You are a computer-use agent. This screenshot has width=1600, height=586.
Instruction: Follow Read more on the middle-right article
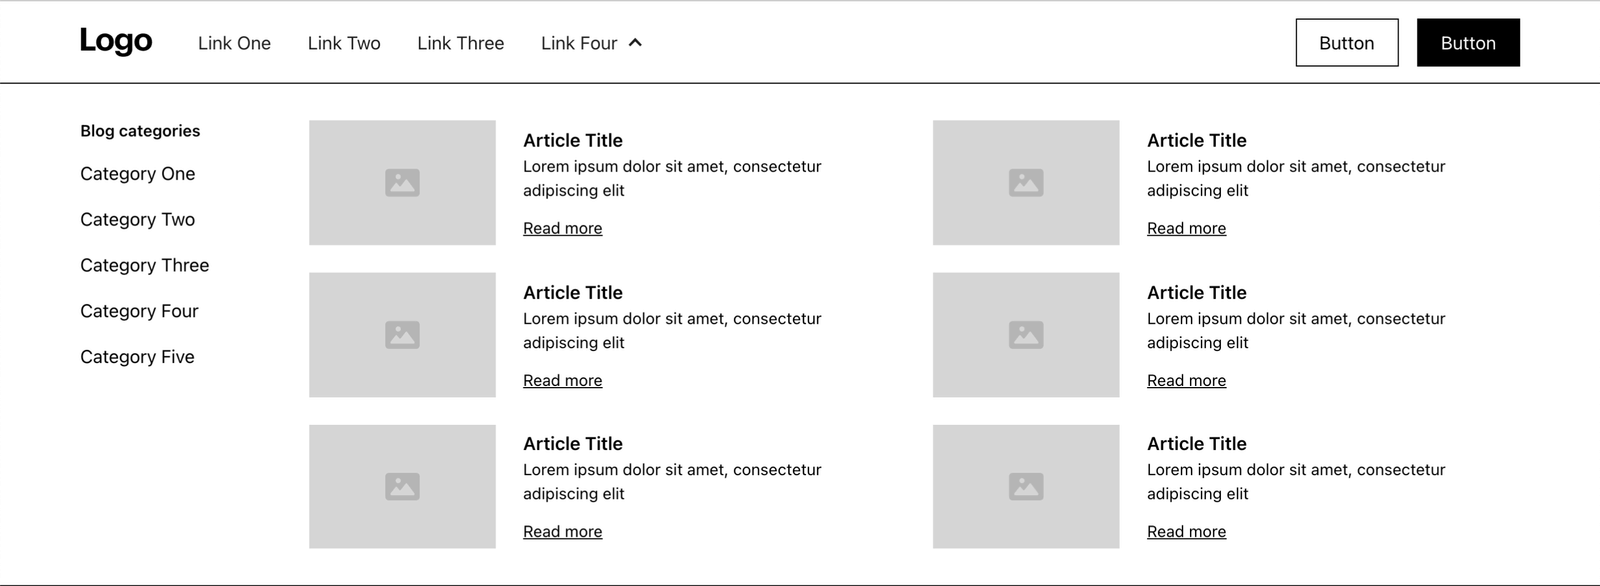(1186, 381)
